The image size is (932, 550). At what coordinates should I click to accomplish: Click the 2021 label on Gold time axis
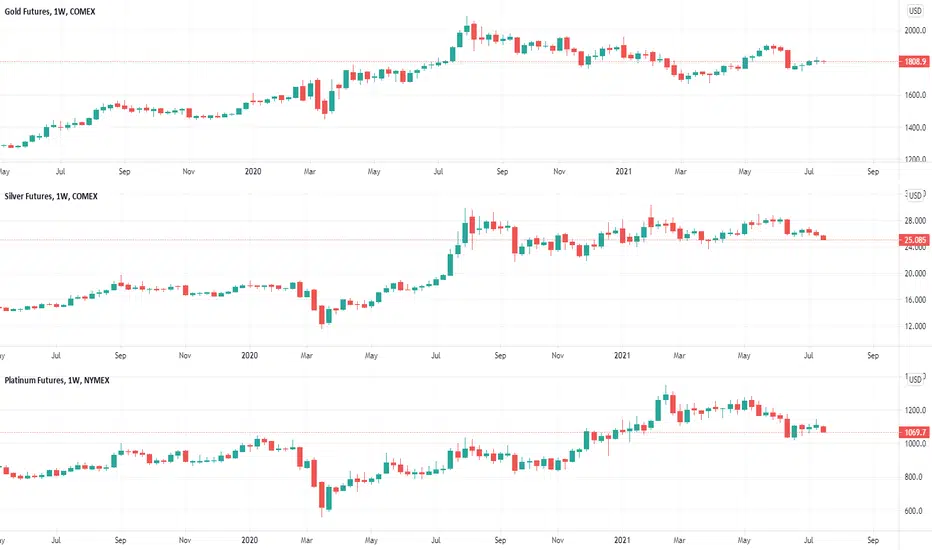coord(623,171)
